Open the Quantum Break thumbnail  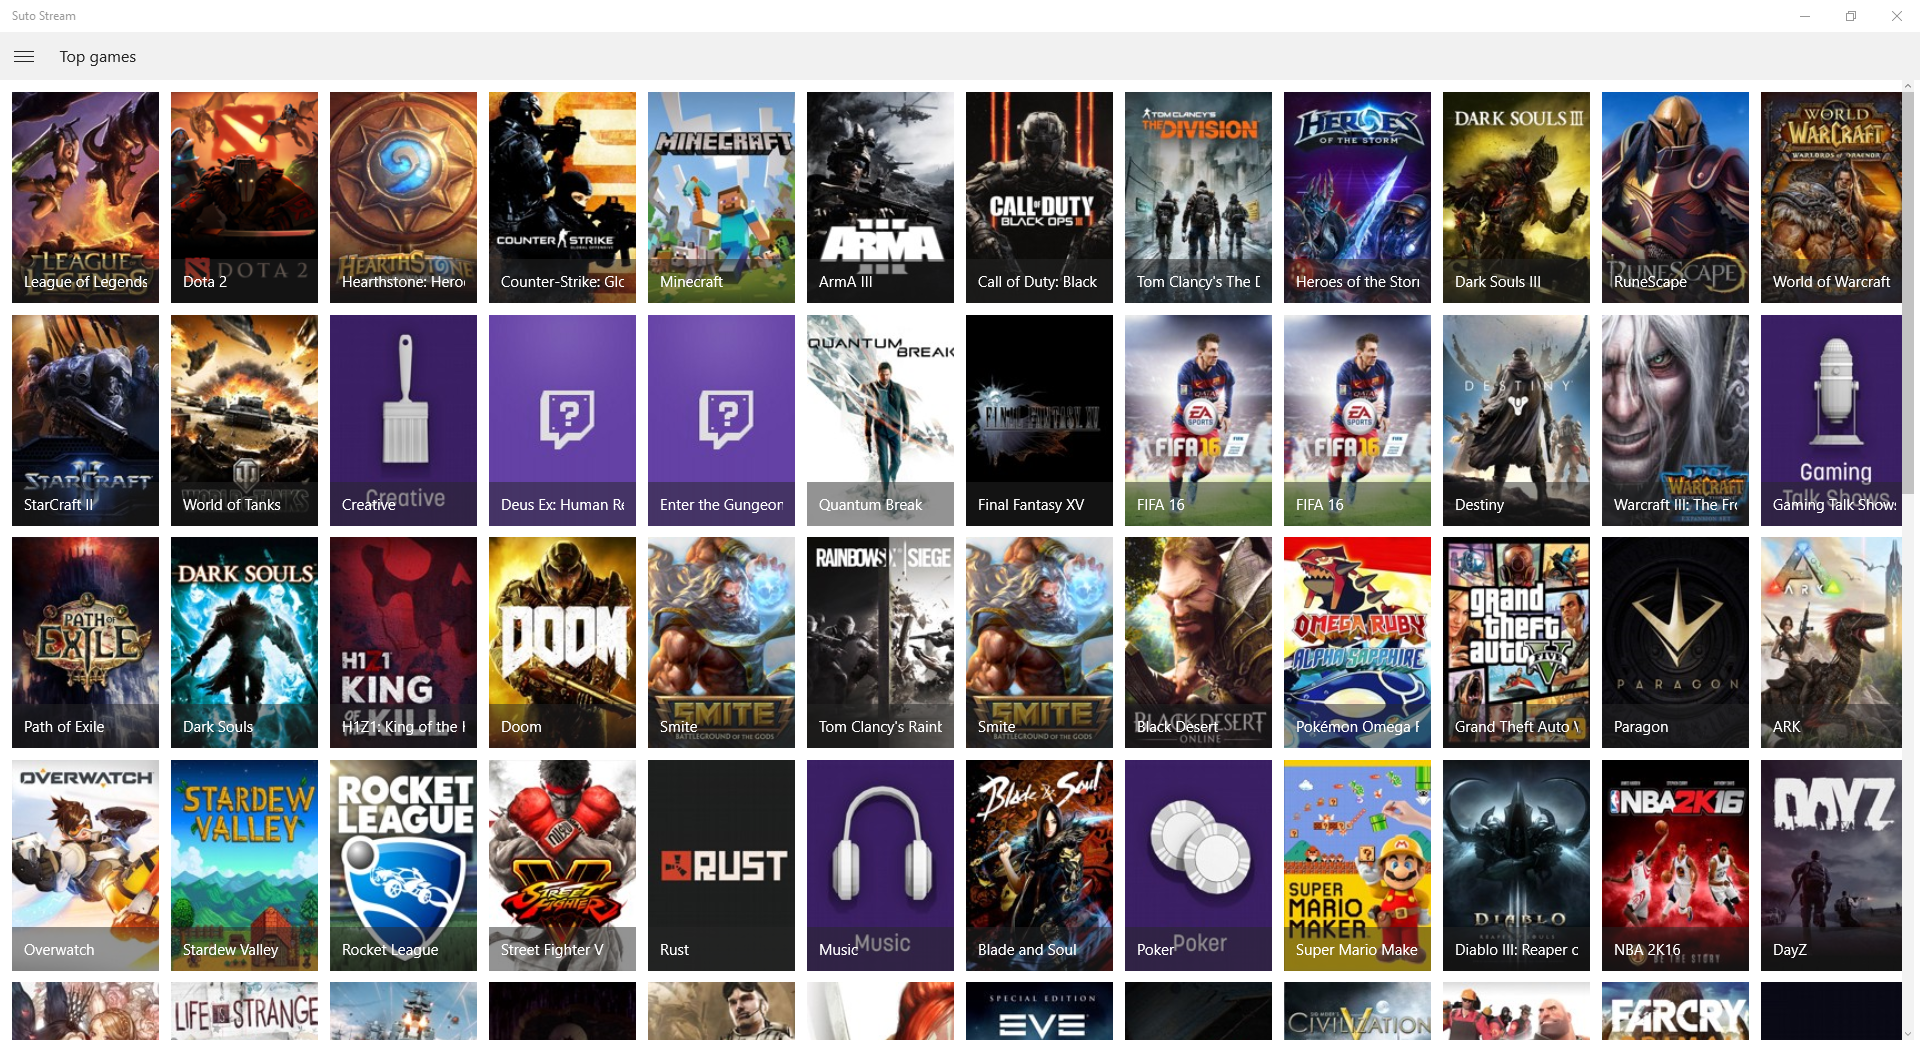(x=880, y=420)
